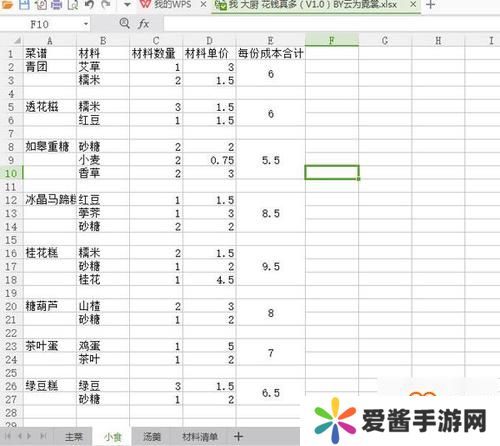Close the xlsx document tab
Screen dimensions: 500x446
click(x=413, y=4)
